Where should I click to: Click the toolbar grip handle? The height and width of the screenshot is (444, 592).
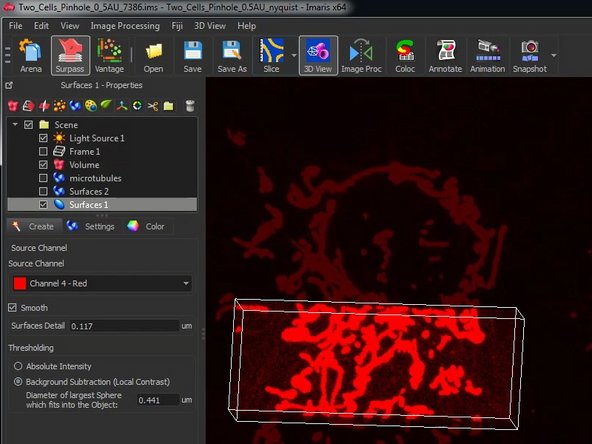coord(8,56)
